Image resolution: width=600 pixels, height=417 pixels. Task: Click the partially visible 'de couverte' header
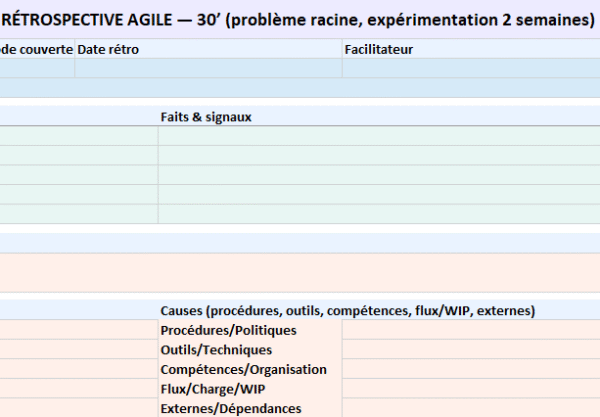point(37,49)
